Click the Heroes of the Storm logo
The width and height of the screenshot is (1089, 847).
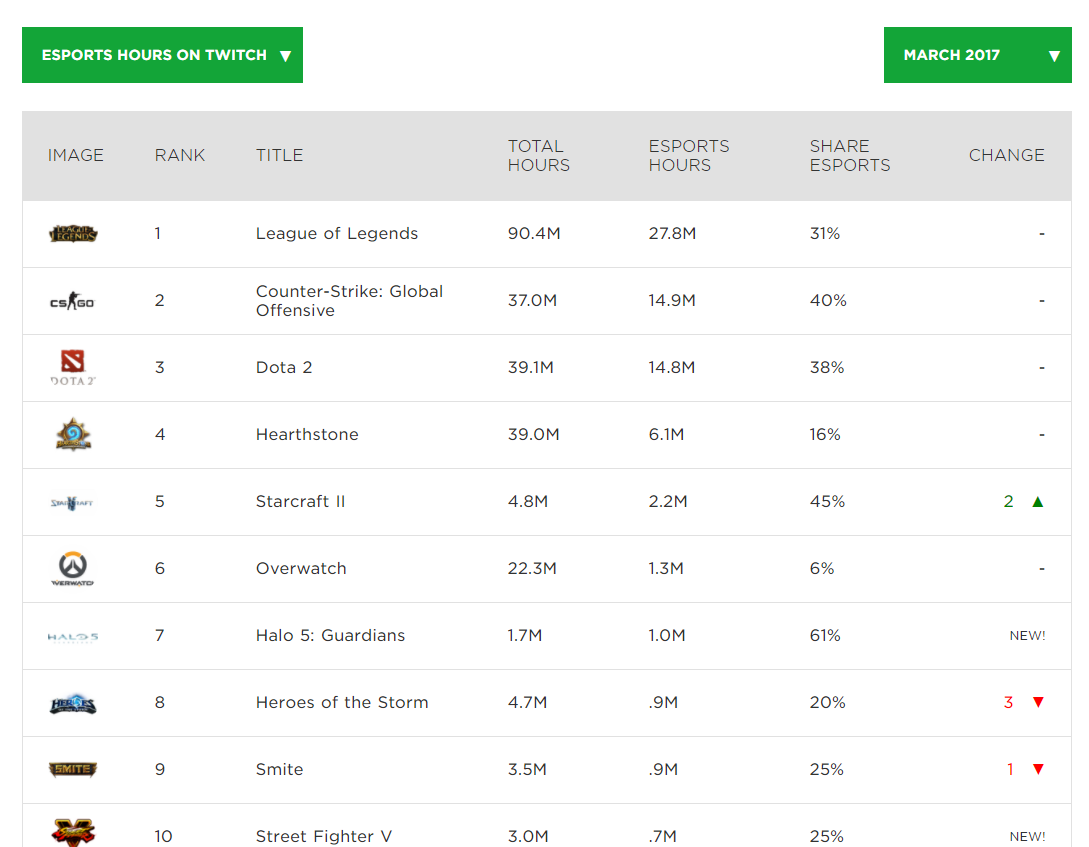point(73,704)
